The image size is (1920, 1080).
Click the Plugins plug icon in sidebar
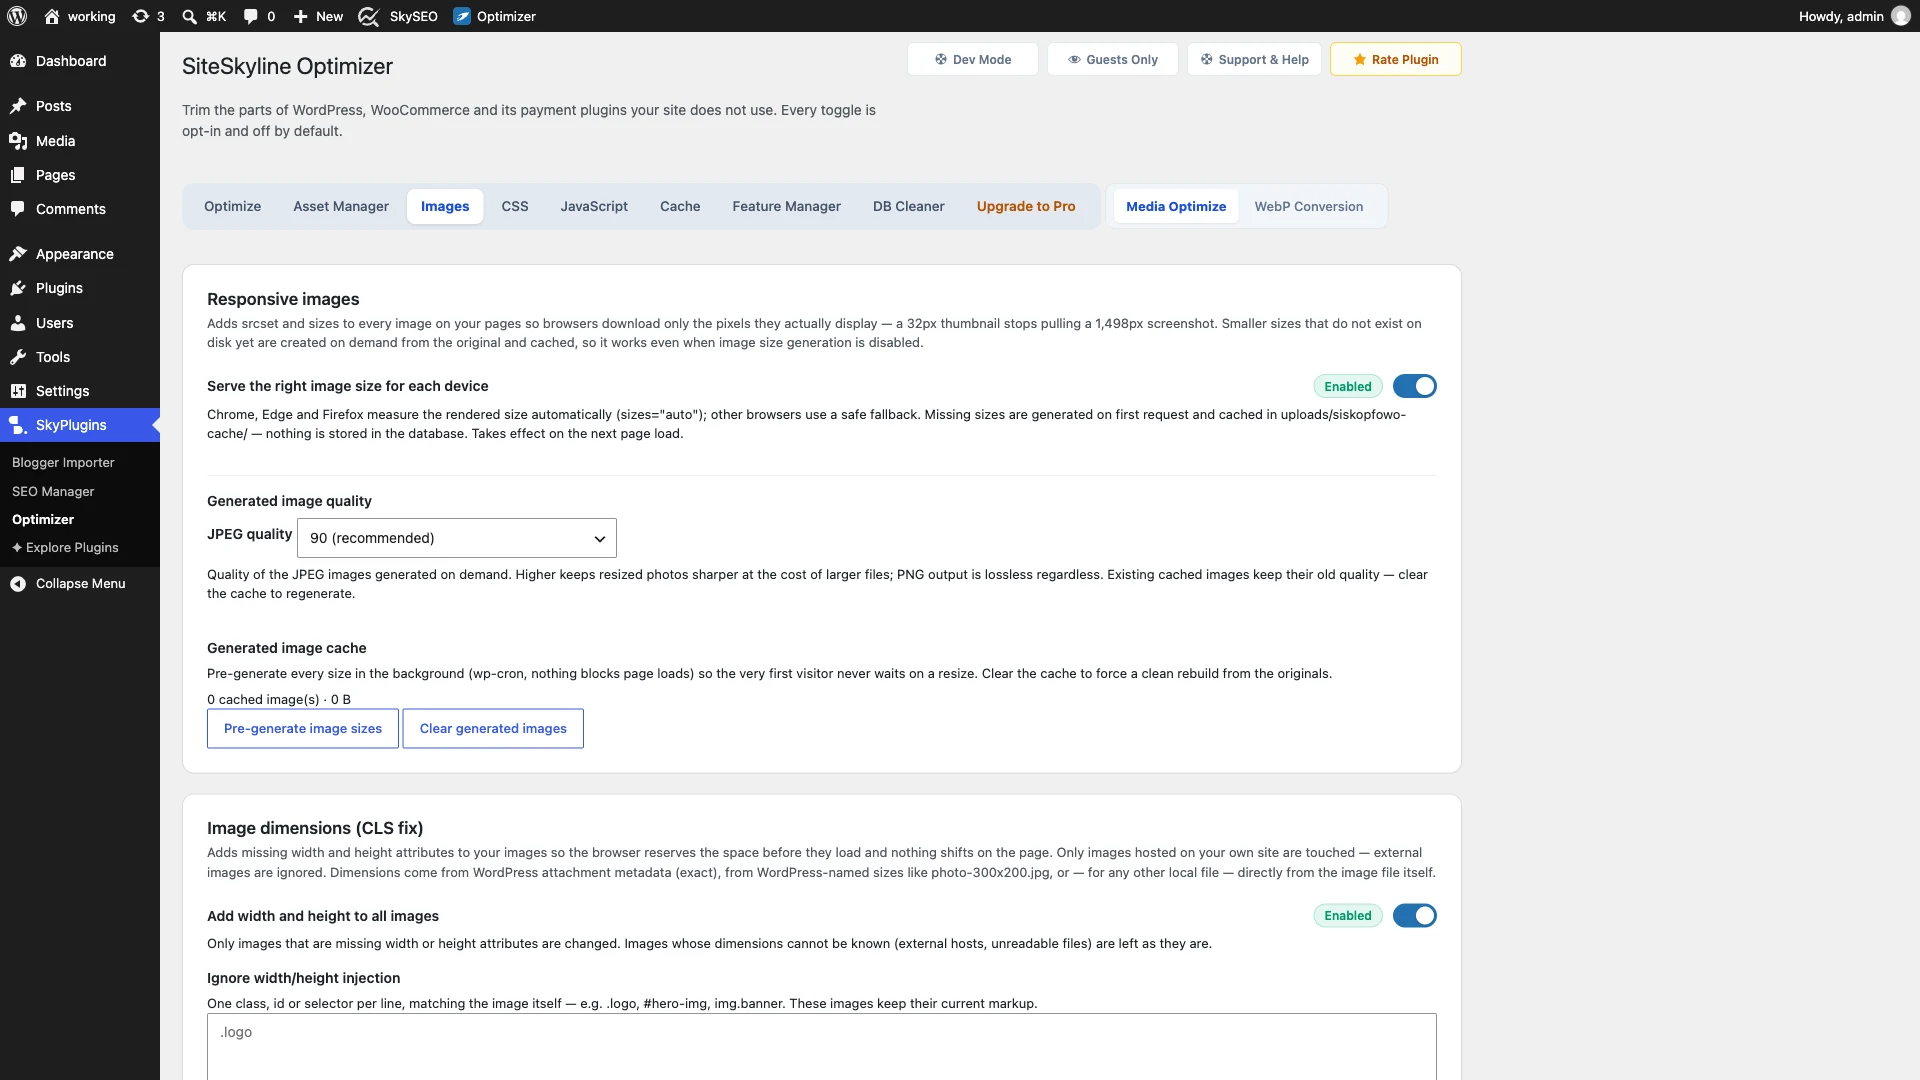(x=18, y=288)
